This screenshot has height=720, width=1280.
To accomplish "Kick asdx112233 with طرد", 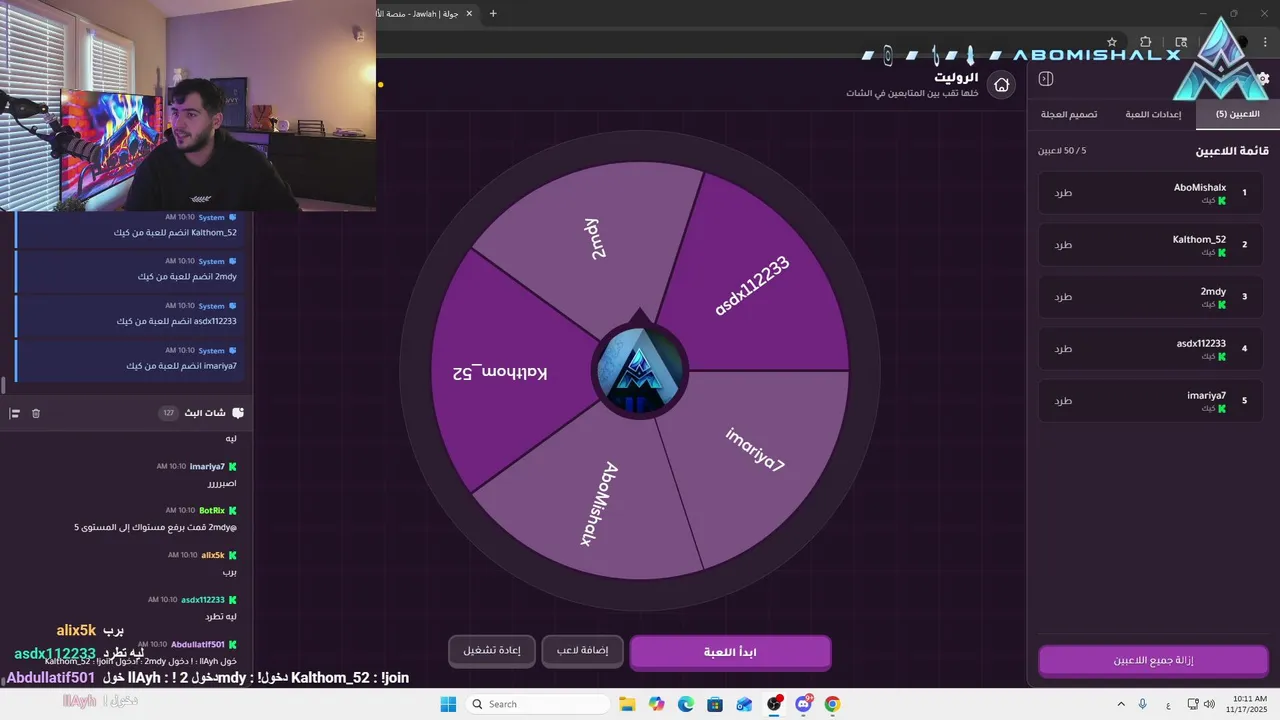I will tap(1063, 348).
